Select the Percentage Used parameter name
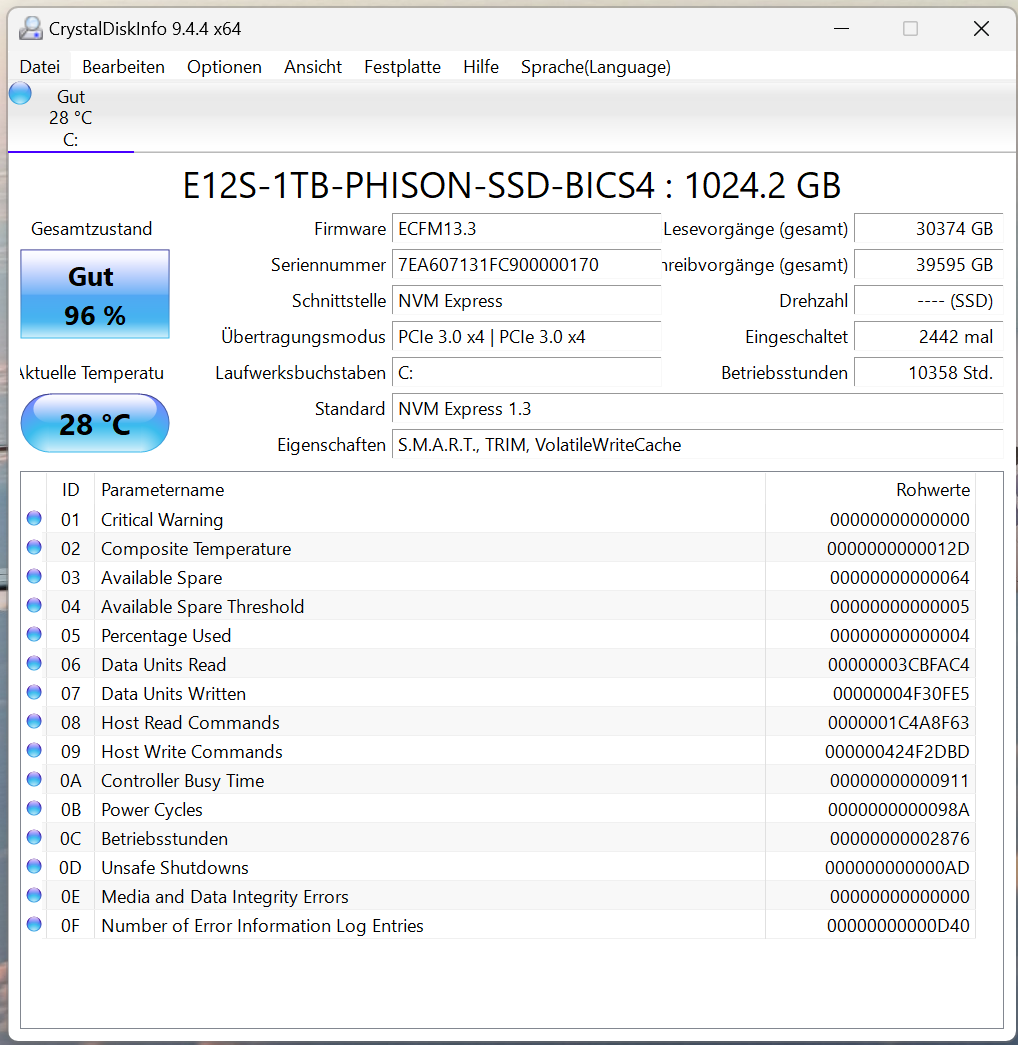 [166, 636]
